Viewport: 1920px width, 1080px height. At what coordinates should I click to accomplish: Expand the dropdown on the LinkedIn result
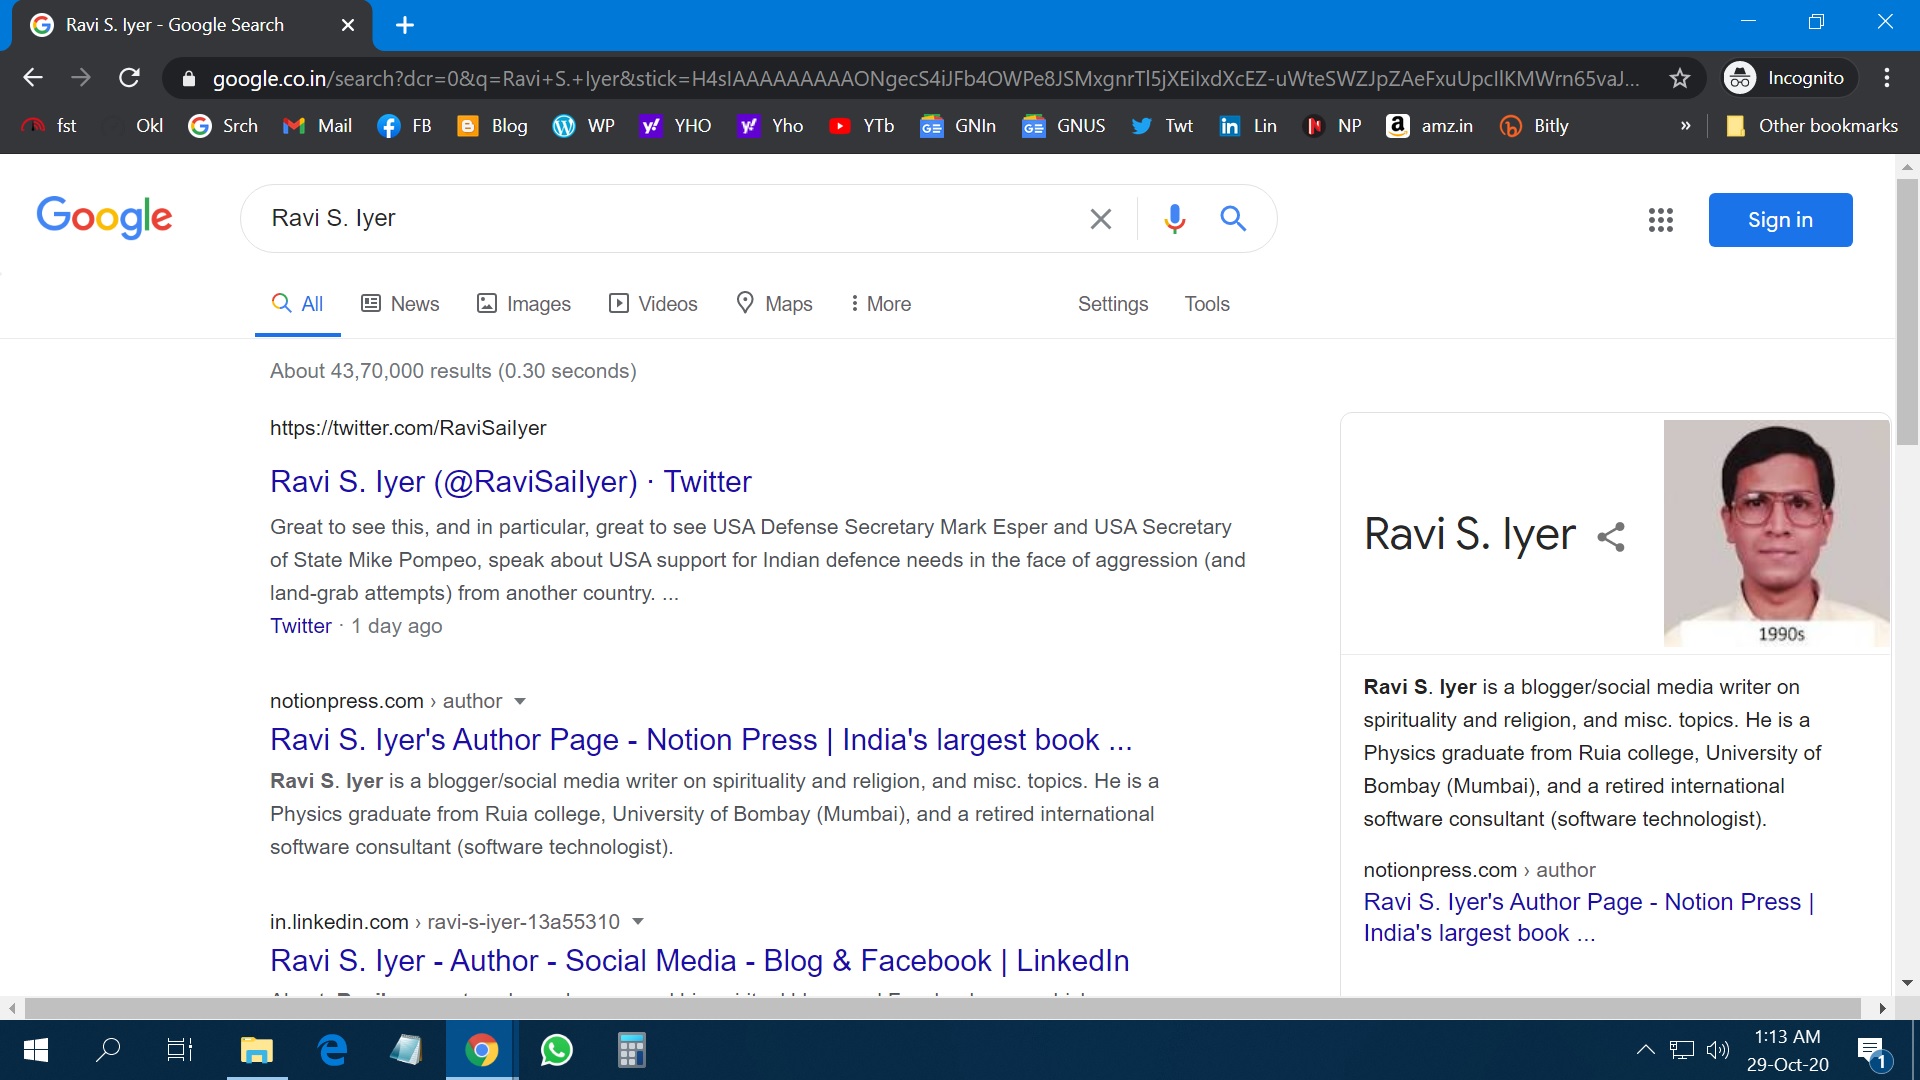[639, 921]
